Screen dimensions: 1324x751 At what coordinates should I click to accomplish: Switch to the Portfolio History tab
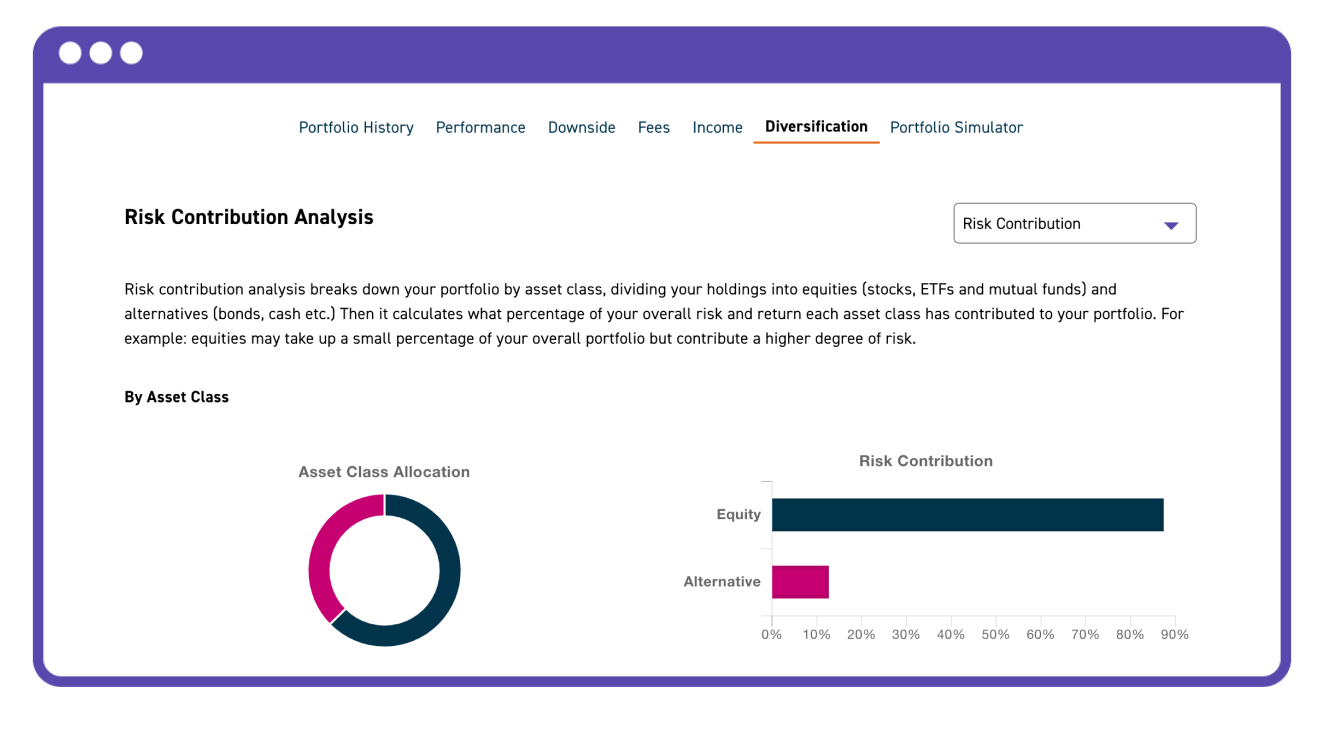pos(356,127)
